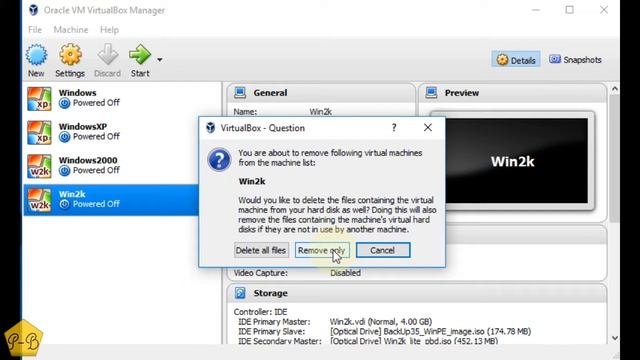Expand the Start button dropdown arrow
Image resolution: width=640 pixels, height=360 pixels.
tap(160, 60)
